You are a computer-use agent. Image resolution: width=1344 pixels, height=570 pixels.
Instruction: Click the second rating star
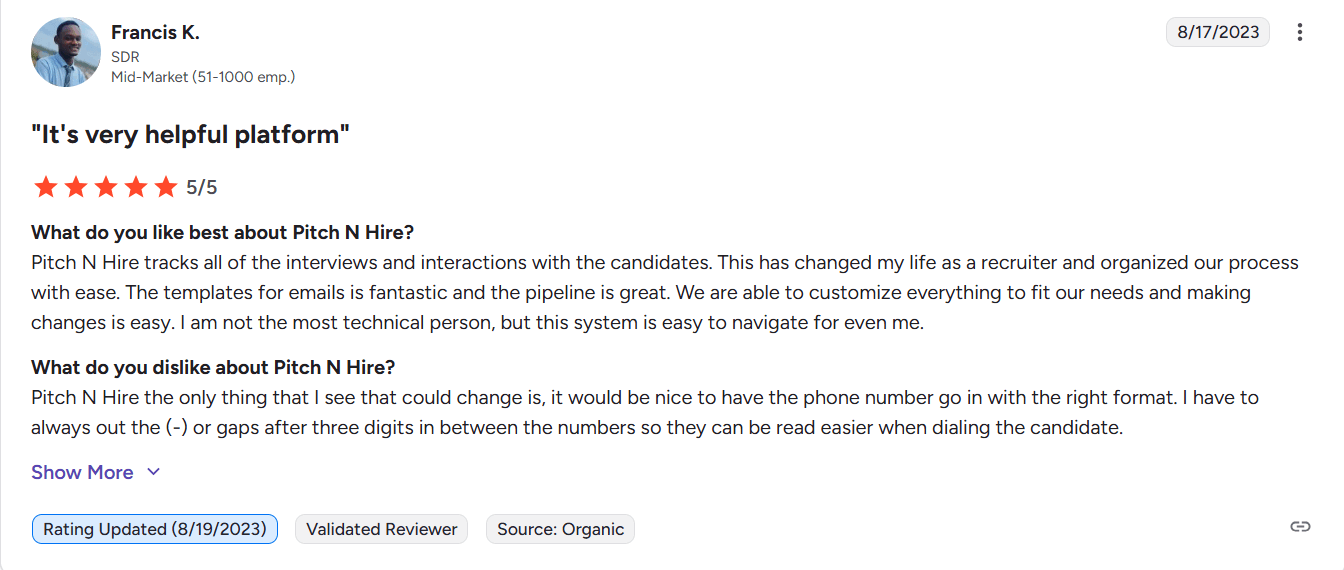point(75,187)
